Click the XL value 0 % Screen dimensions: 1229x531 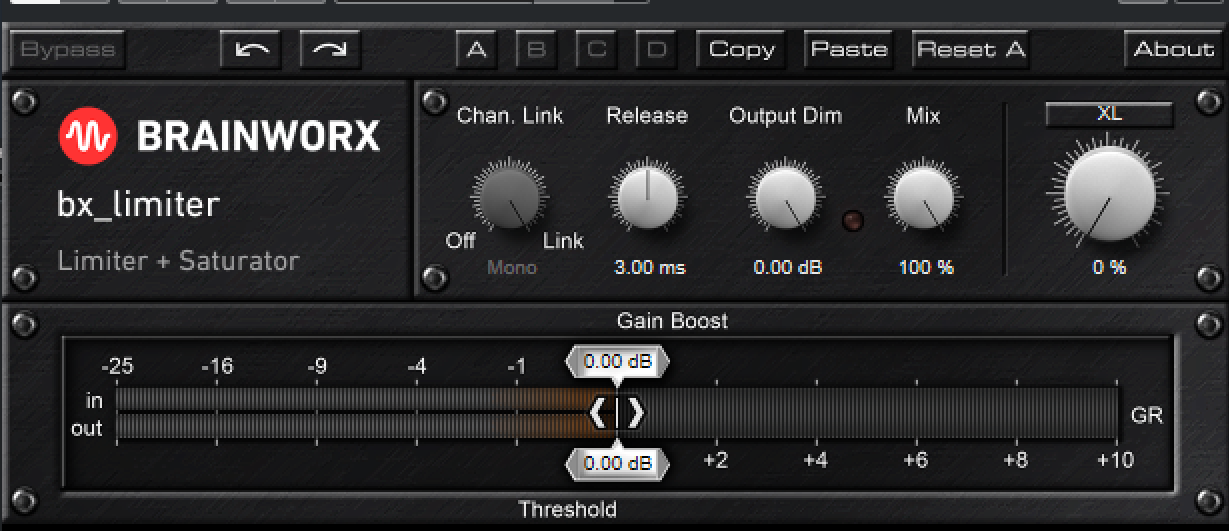[1109, 267]
